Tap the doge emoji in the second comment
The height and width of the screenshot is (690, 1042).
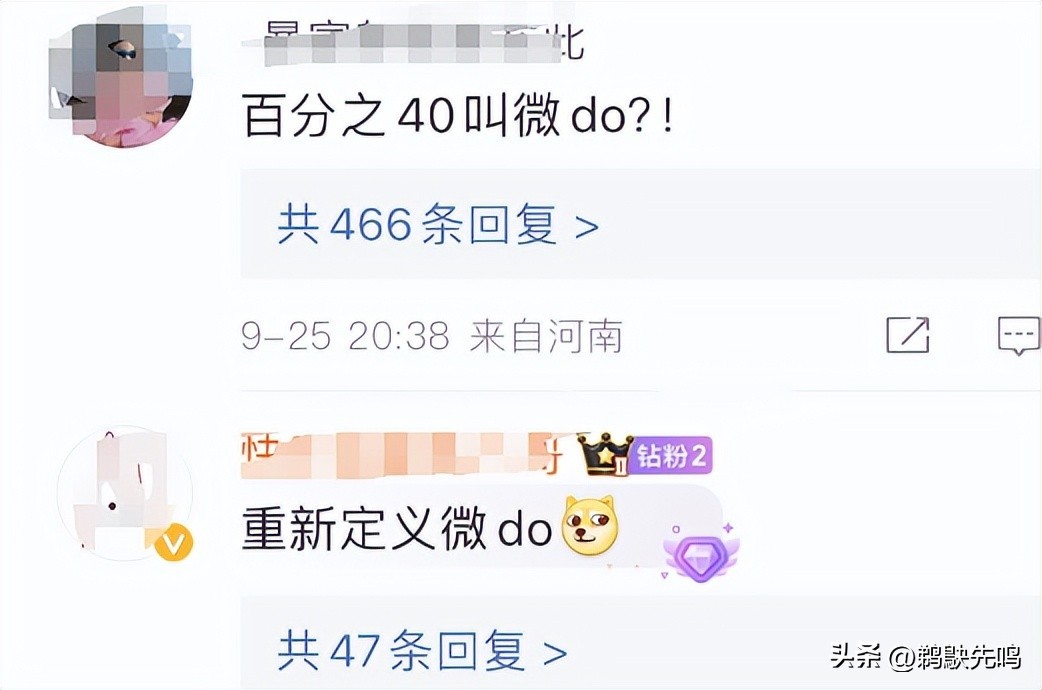pyautogui.click(x=590, y=526)
